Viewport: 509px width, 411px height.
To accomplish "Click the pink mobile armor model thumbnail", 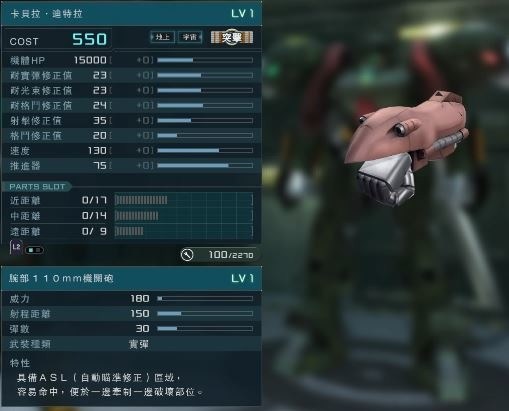I will pyautogui.click(x=406, y=147).
